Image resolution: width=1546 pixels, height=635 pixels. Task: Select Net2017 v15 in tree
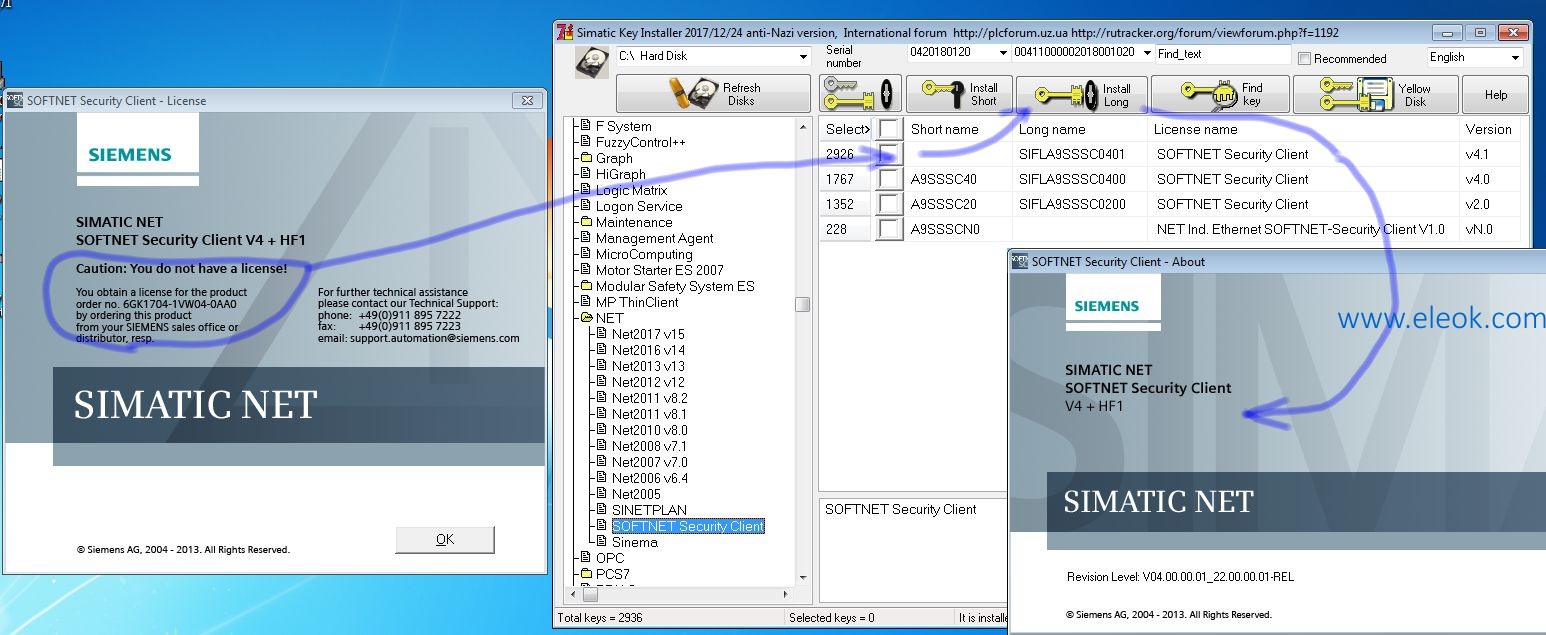point(648,334)
